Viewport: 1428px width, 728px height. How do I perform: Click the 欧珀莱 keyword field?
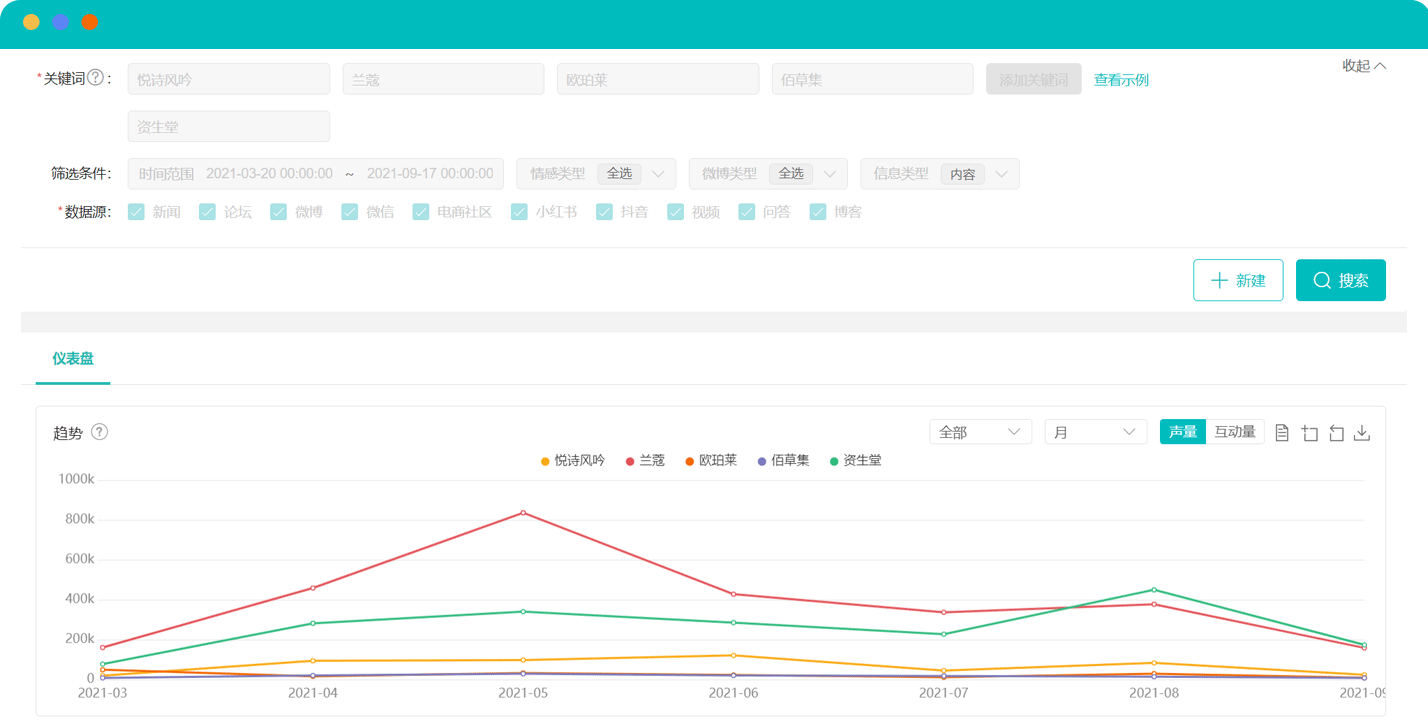click(x=658, y=79)
